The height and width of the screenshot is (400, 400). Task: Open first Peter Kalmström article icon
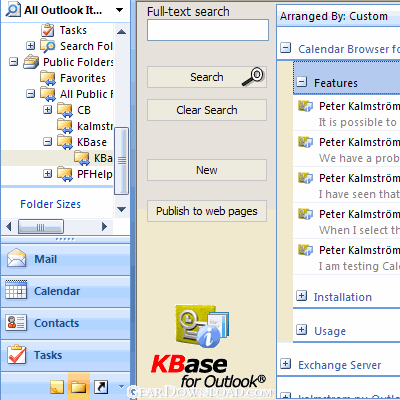tap(305, 106)
